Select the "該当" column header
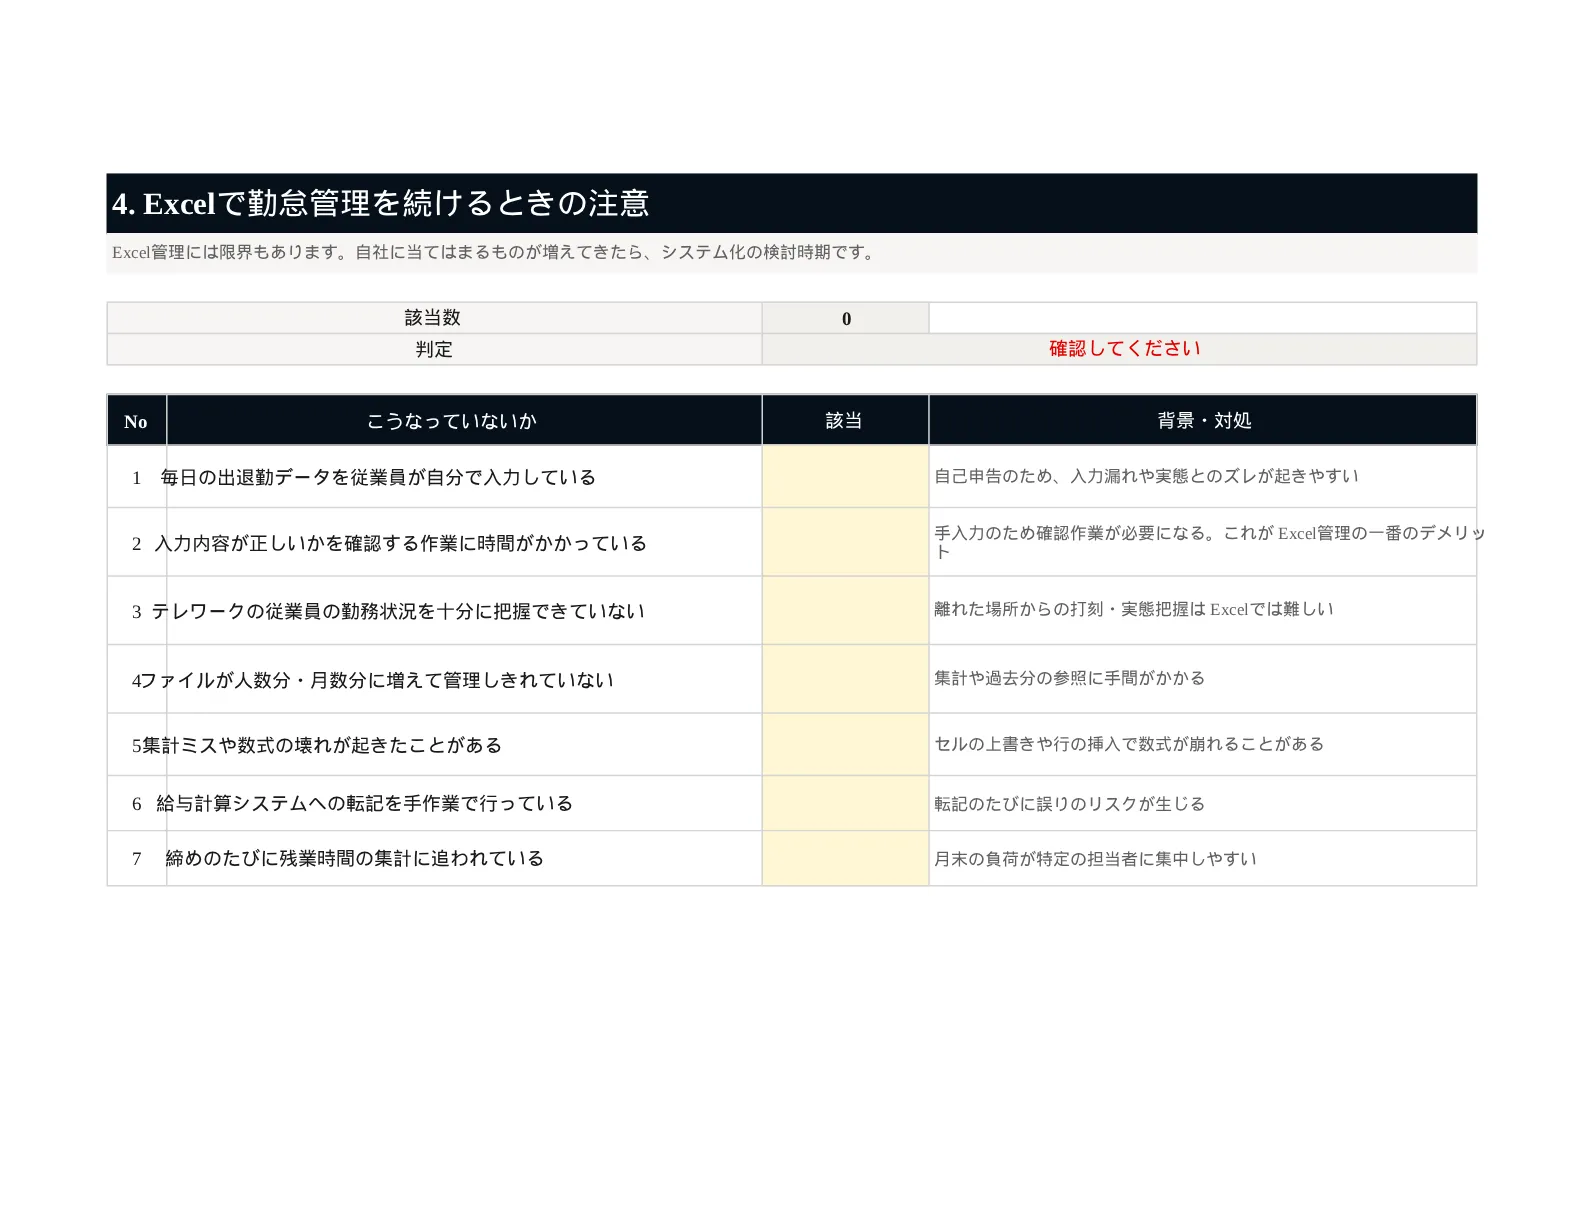Image resolution: width=1584 pixels, height=1224 pixels. (x=845, y=421)
